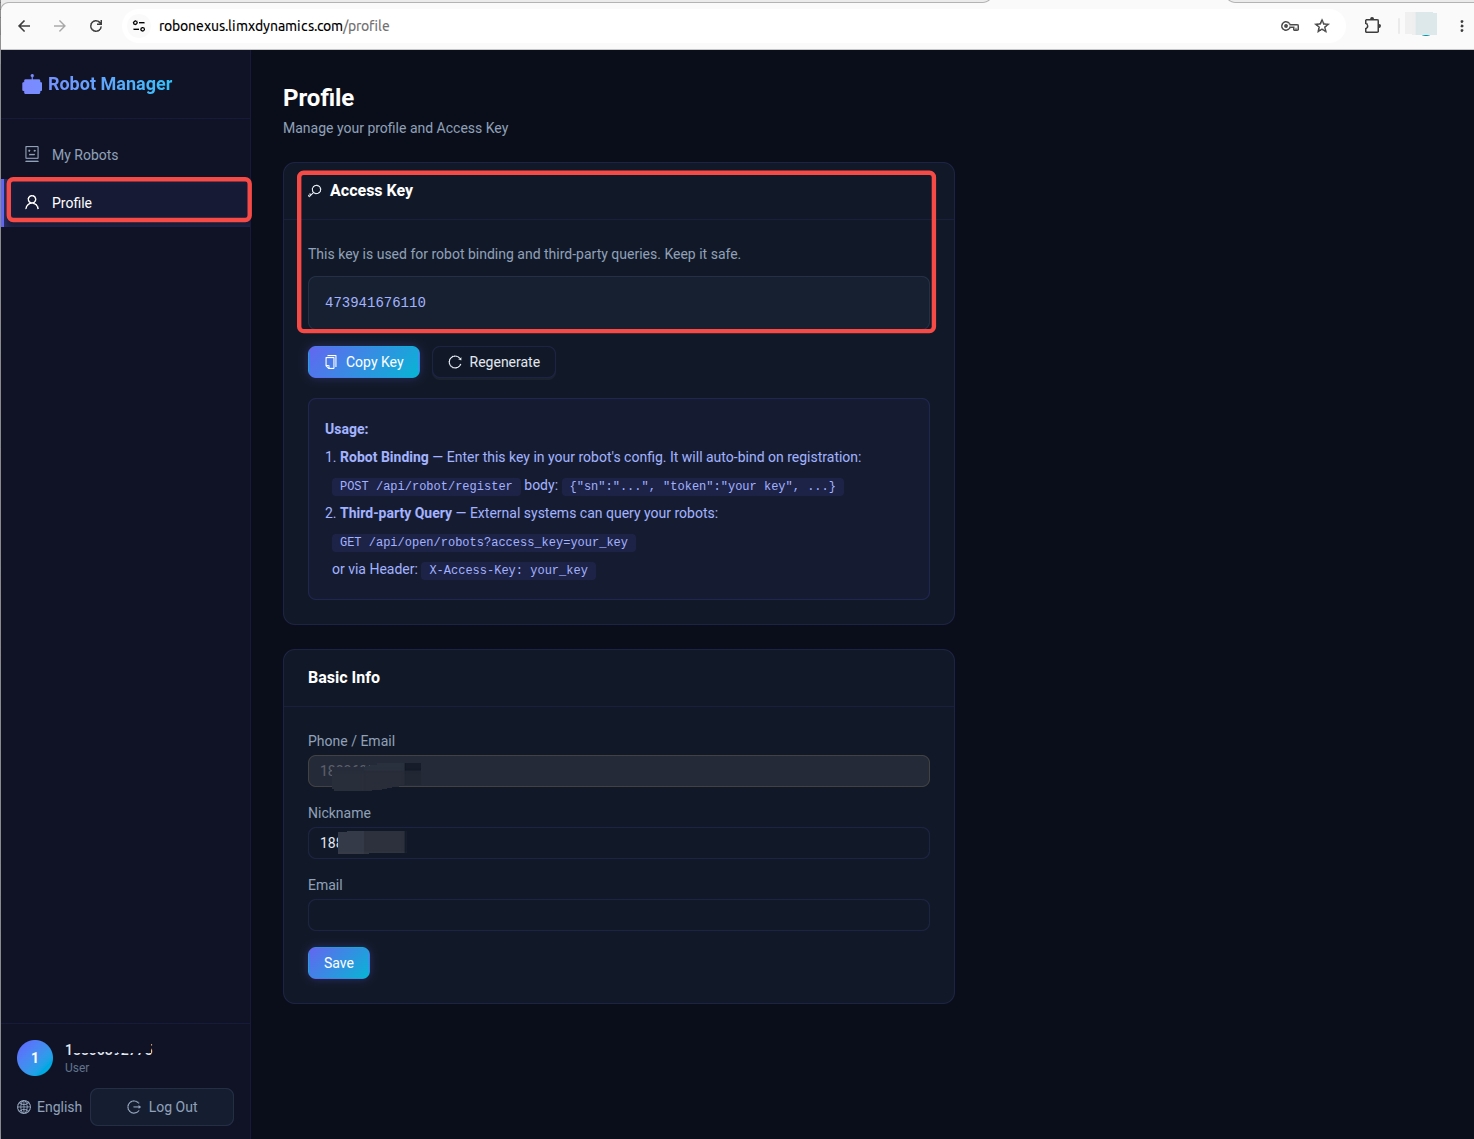Open the browser extensions puzzle icon
The image size is (1474, 1139).
1372,26
